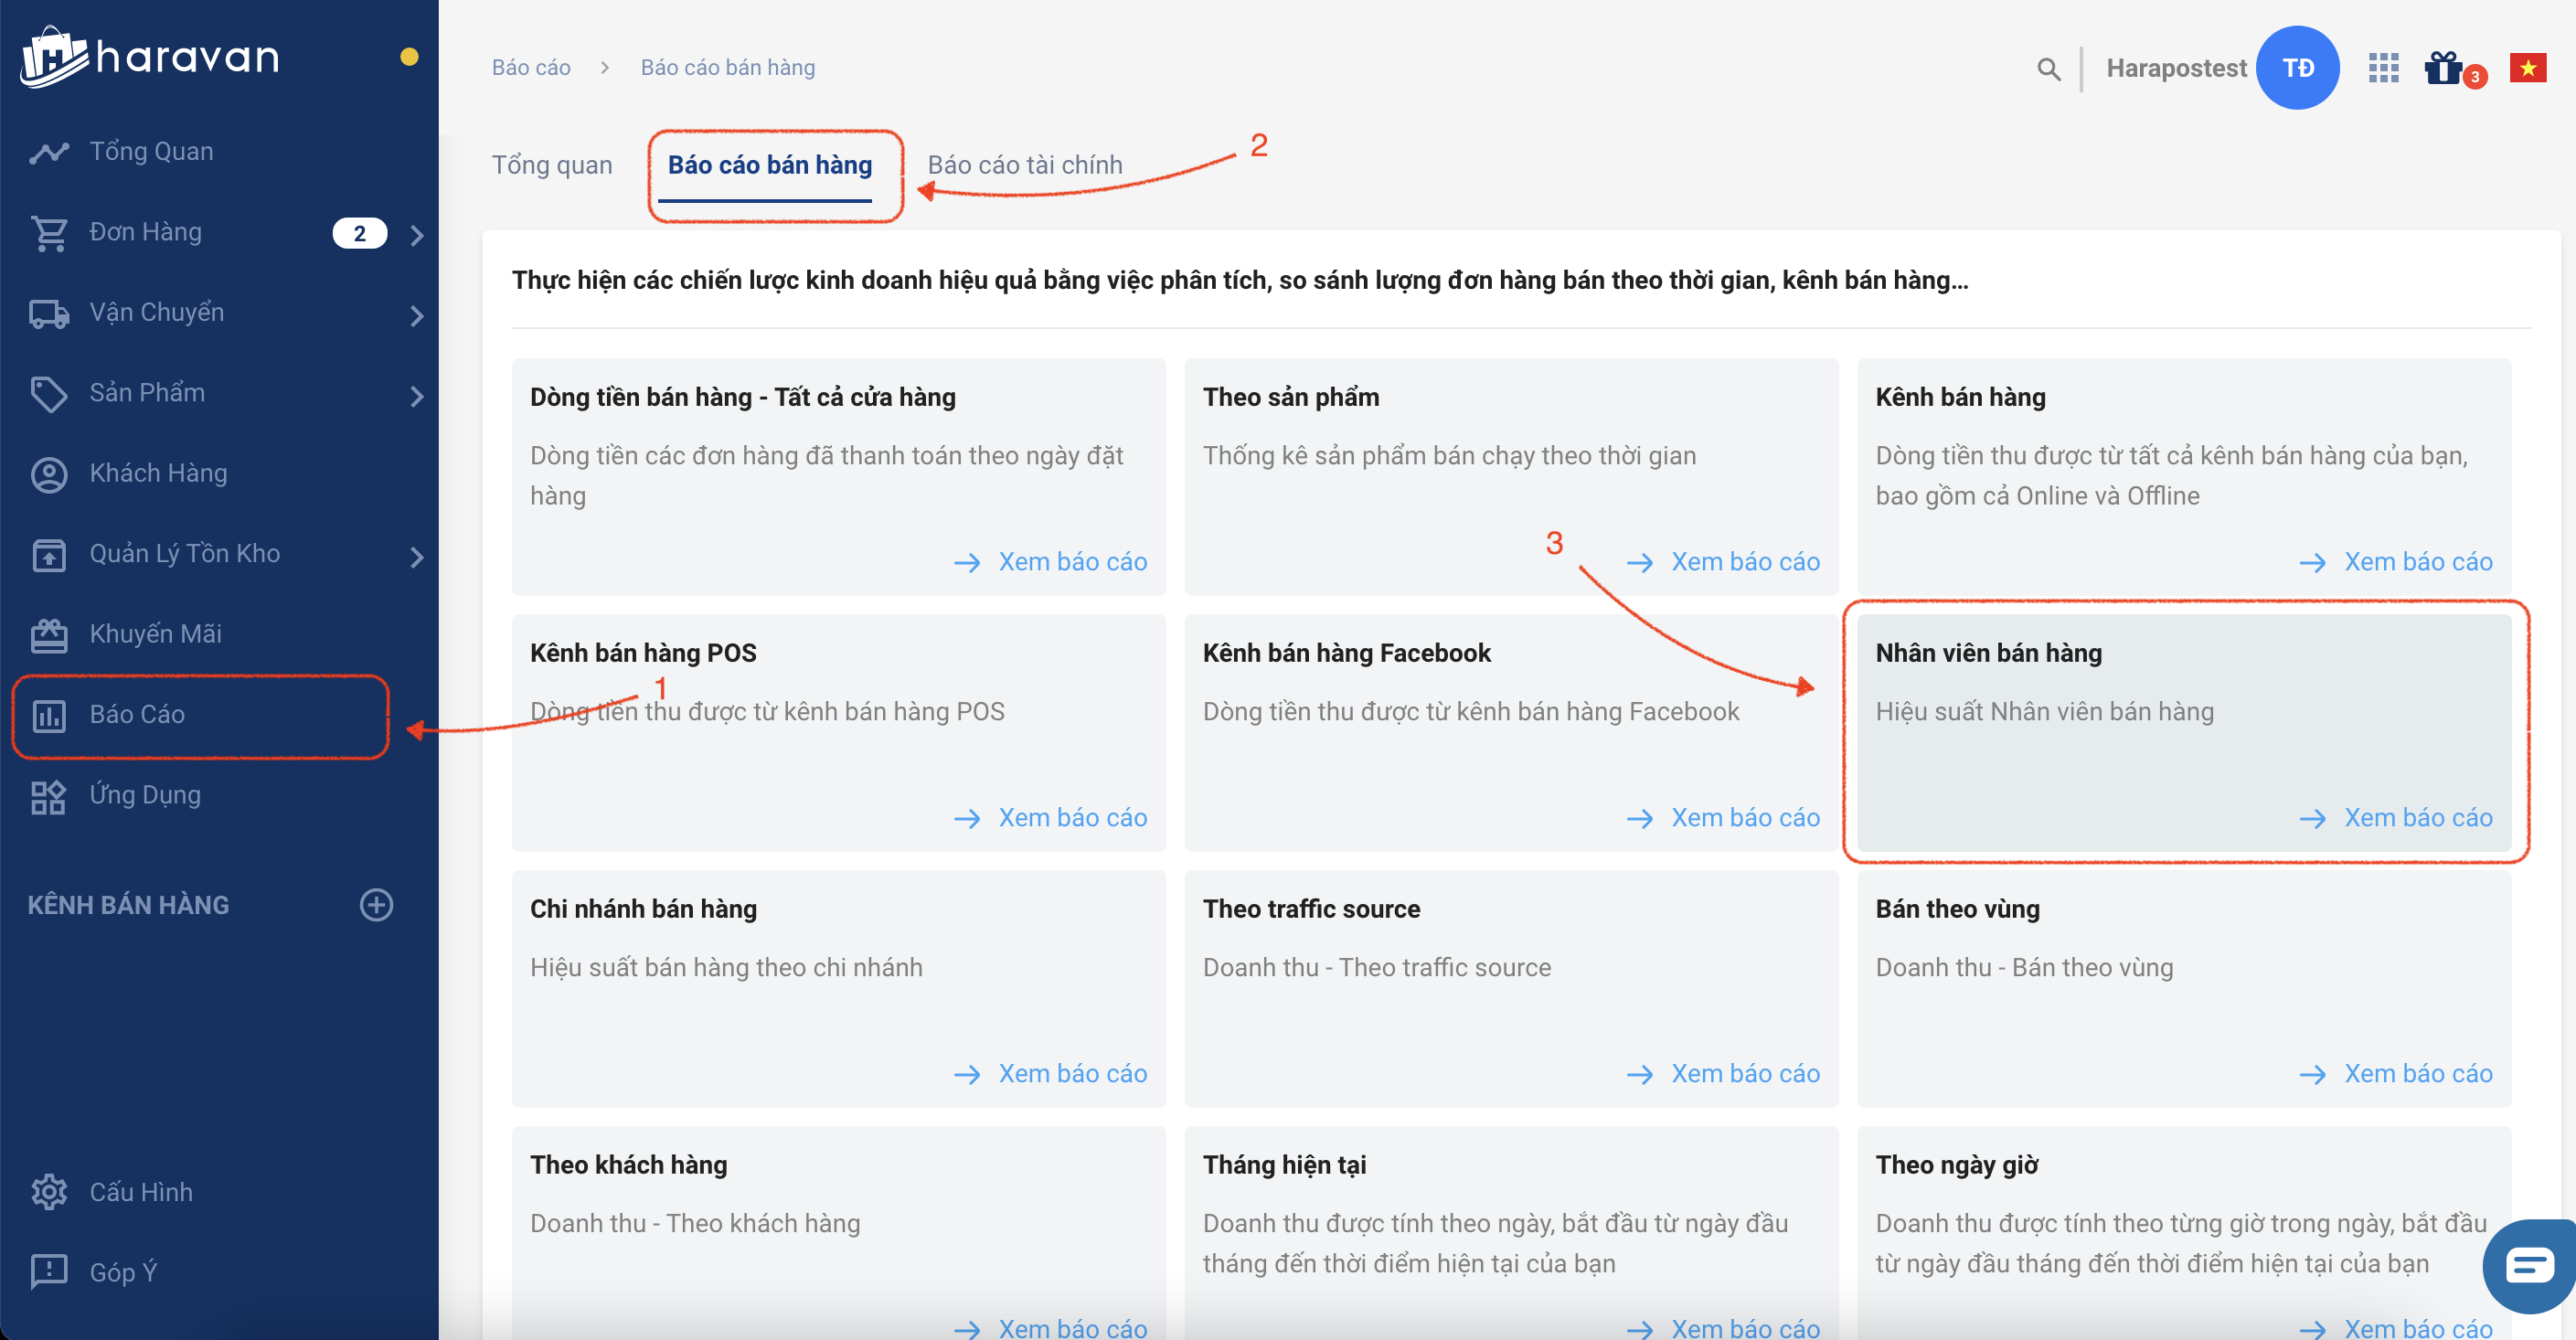Open the gift notifications icon

pos(2443,68)
